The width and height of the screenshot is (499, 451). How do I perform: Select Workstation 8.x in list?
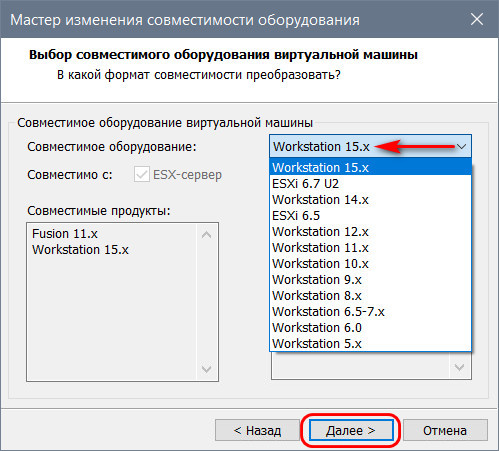tap(370, 295)
